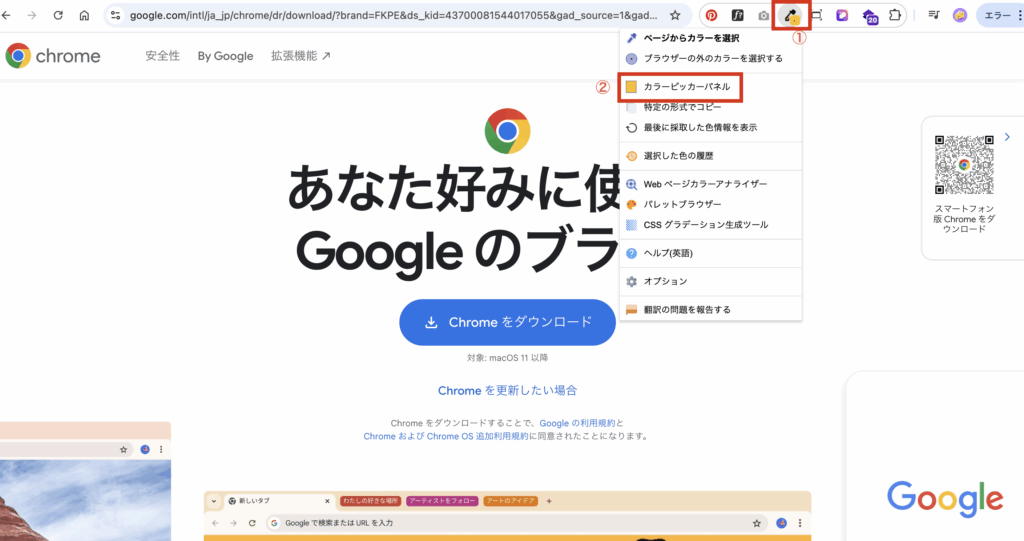Open the 'Chrome を更新したい場合' link
The image size is (1024, 541).
click(507, 390)
